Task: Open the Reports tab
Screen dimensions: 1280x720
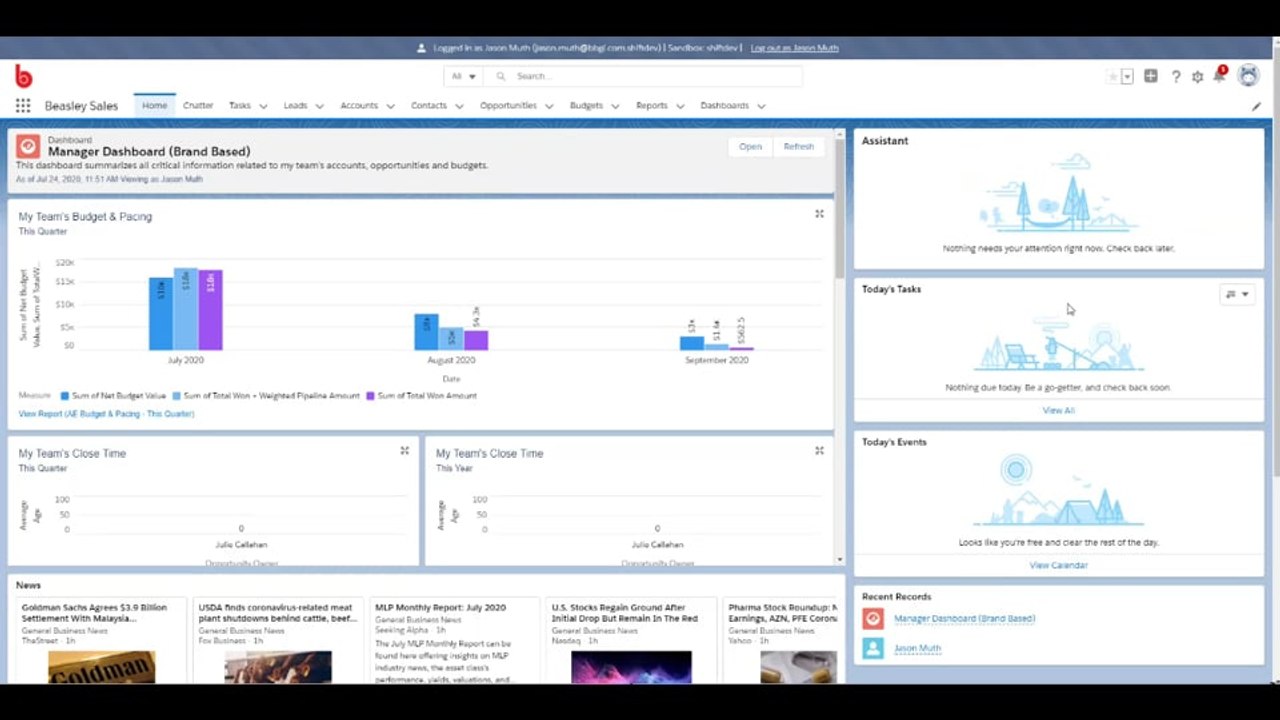Action: [x=651, y=106]
